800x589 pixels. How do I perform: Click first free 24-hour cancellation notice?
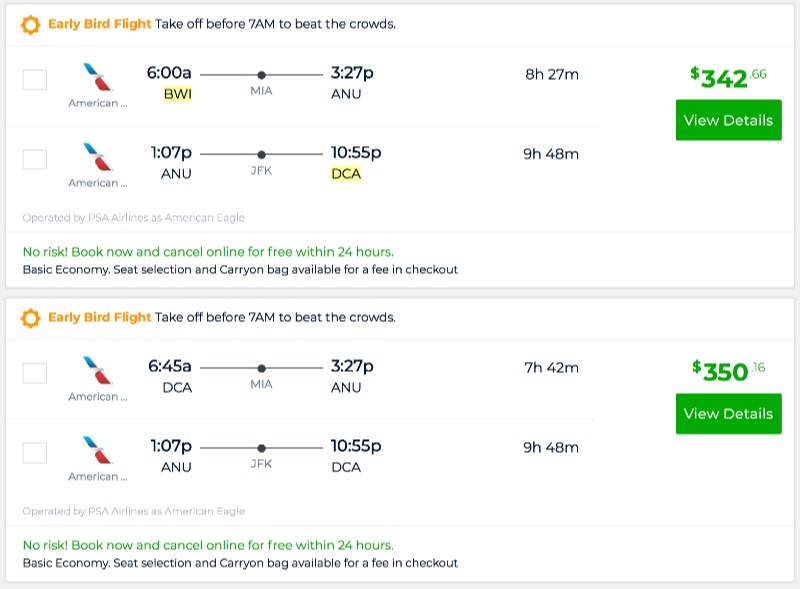[x=207, y=252]
